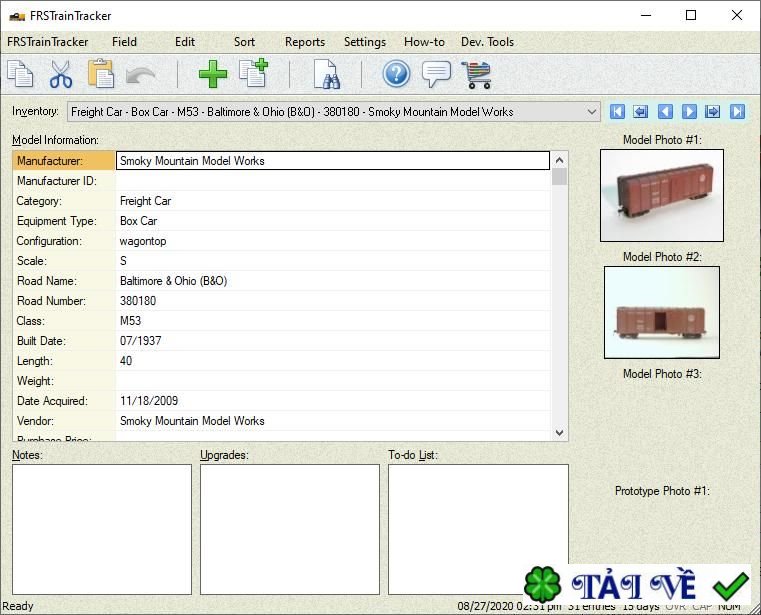Click the Paste clipboard icon
761x615 pixels.
coord(100,75)
